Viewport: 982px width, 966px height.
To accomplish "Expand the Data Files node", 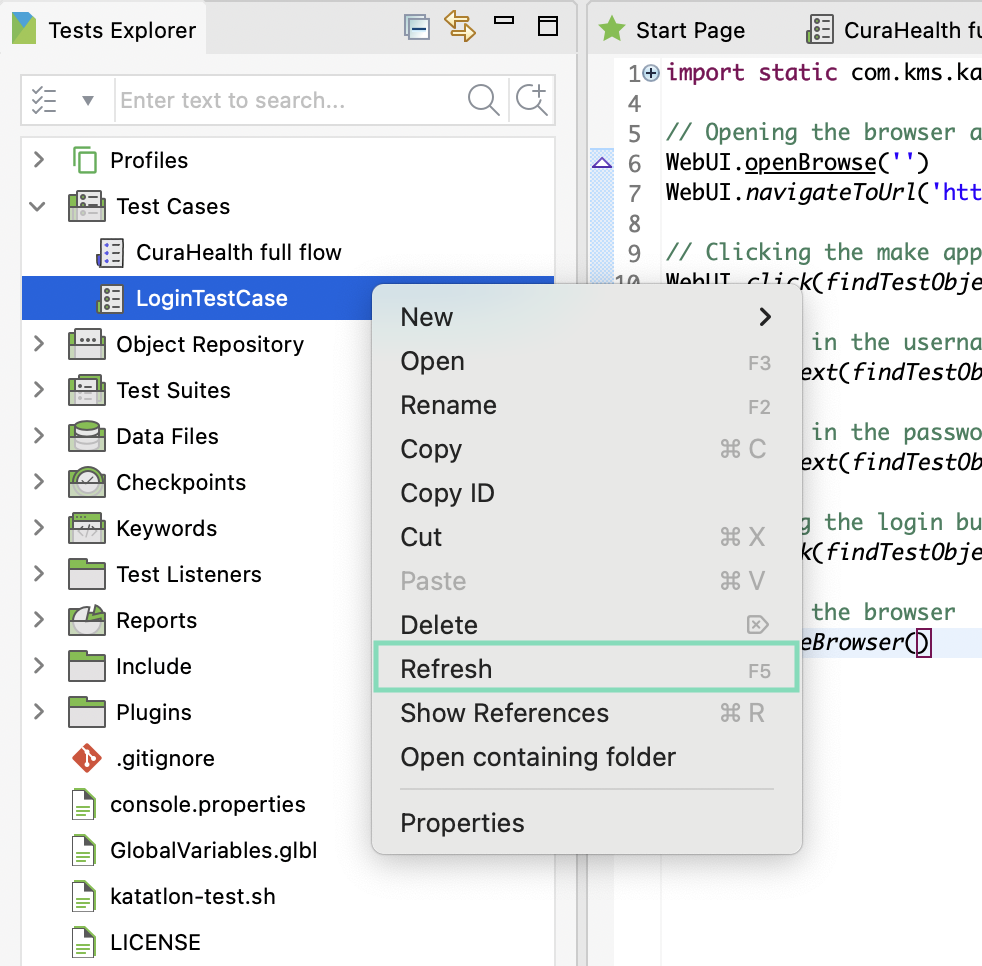I will (x=39, y=436).
